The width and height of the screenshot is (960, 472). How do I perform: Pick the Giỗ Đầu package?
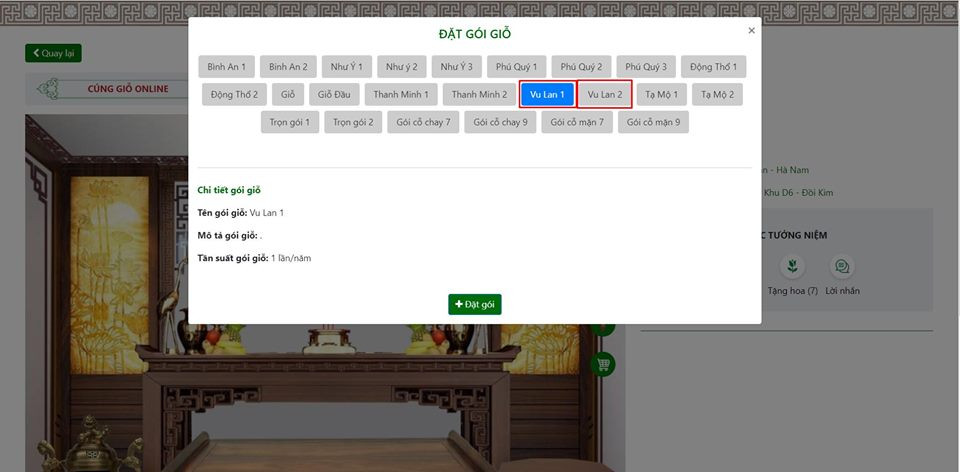coord(333,95)
